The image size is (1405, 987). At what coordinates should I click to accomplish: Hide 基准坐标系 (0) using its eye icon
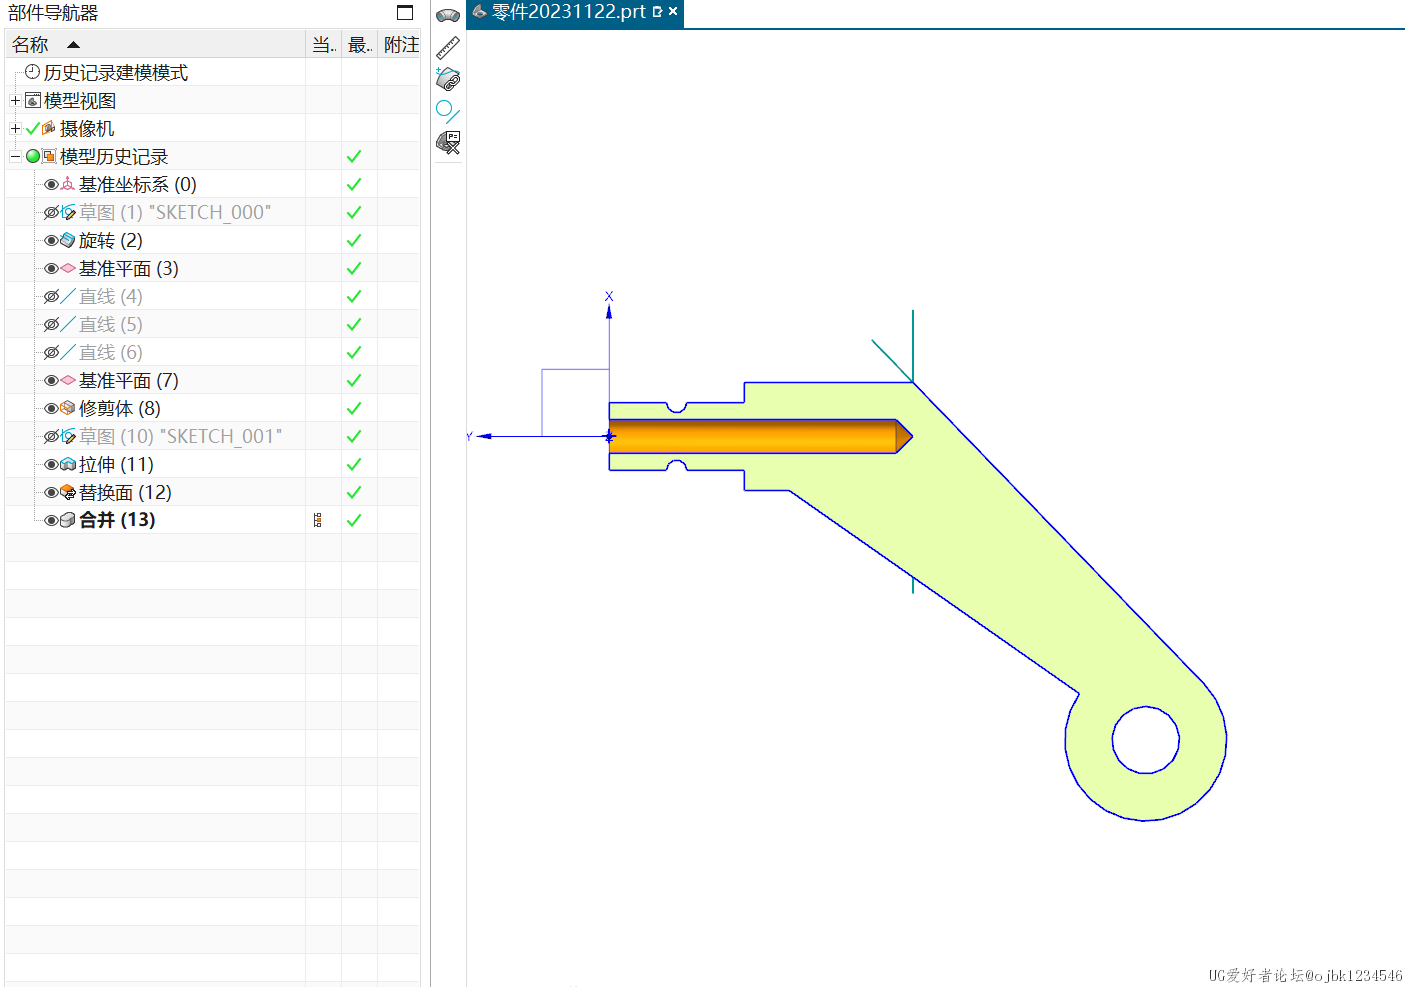(x=51, y=185)
